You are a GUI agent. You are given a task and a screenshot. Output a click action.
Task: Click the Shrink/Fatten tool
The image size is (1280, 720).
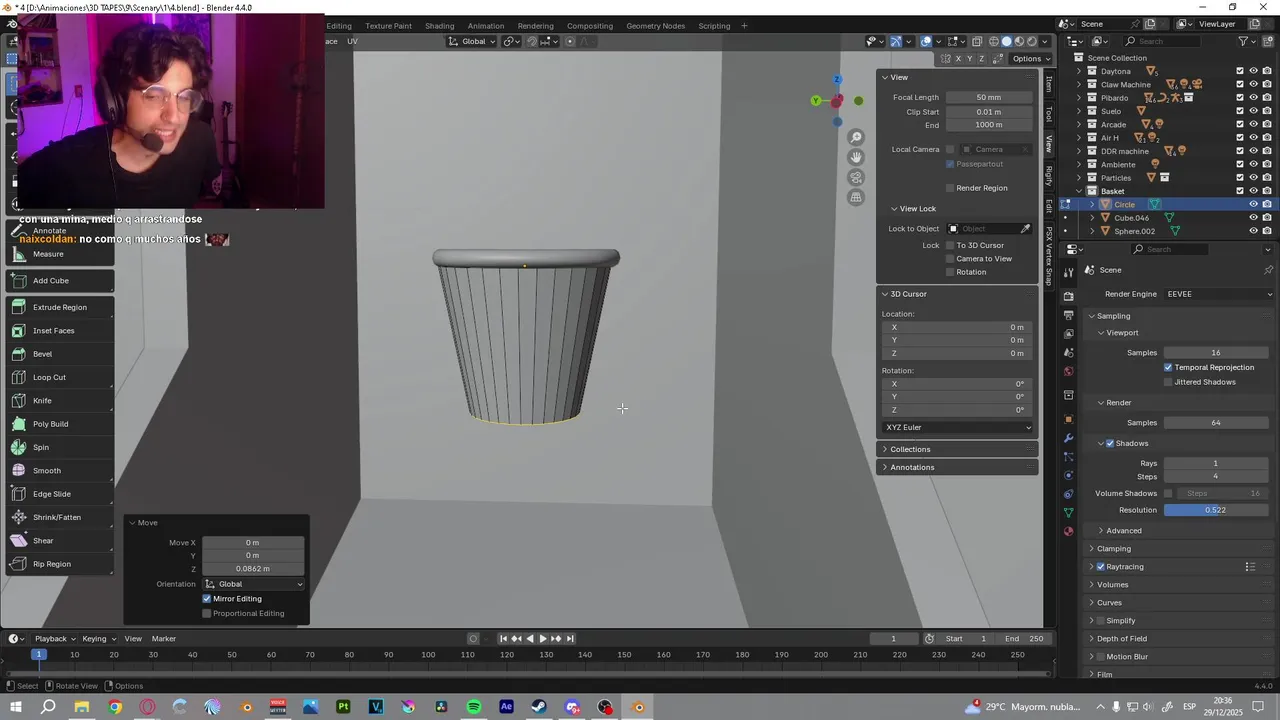(x=56, y=517)
